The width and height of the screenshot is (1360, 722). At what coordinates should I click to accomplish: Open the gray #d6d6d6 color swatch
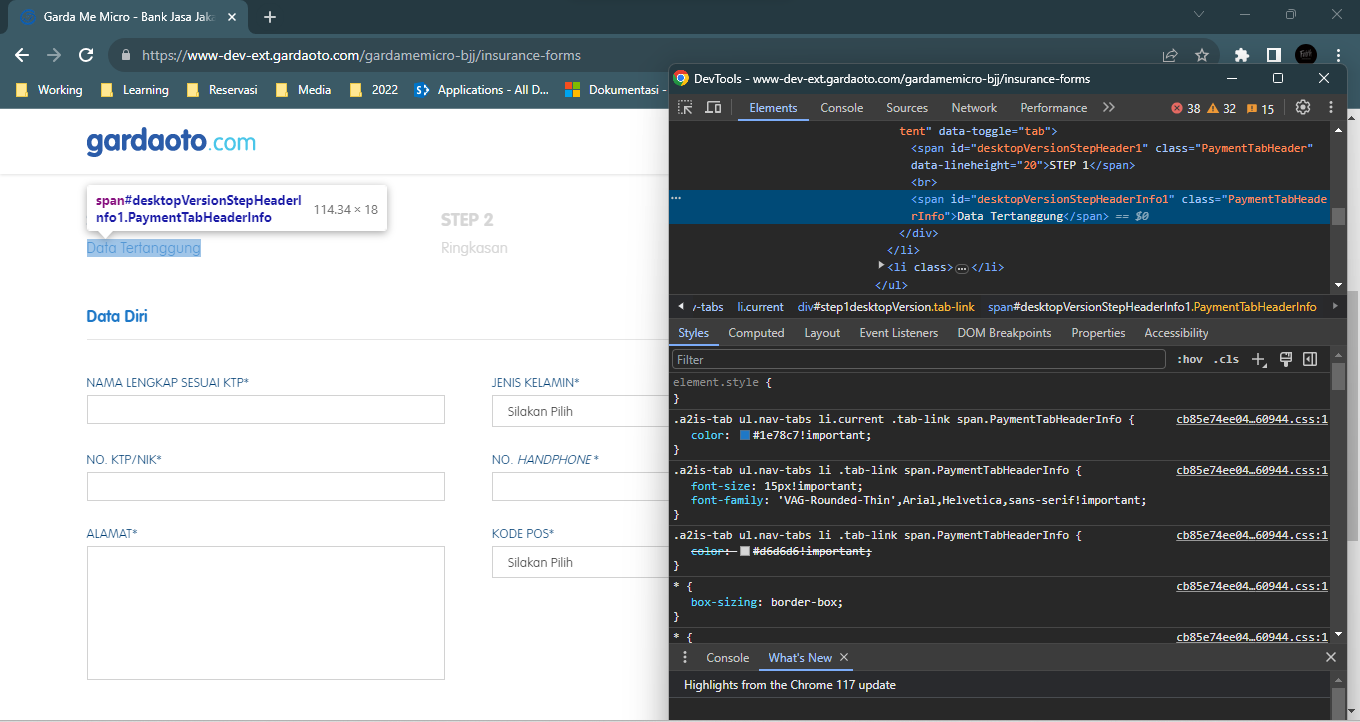pyautogui.click(x=745, y=552)
